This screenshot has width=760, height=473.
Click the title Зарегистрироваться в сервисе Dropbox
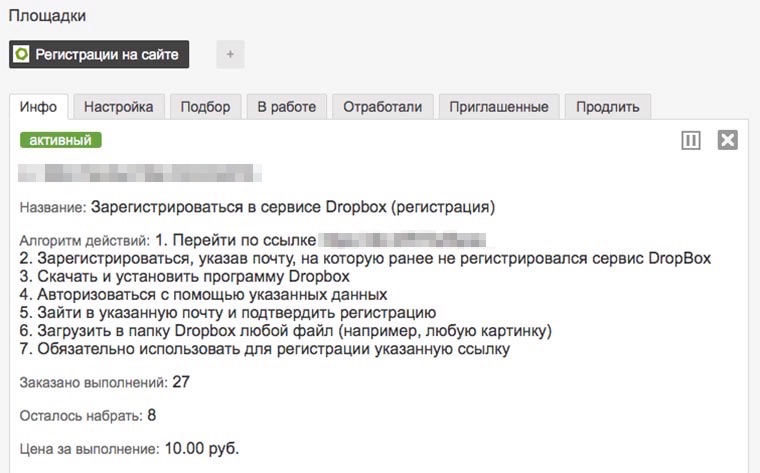293,207
